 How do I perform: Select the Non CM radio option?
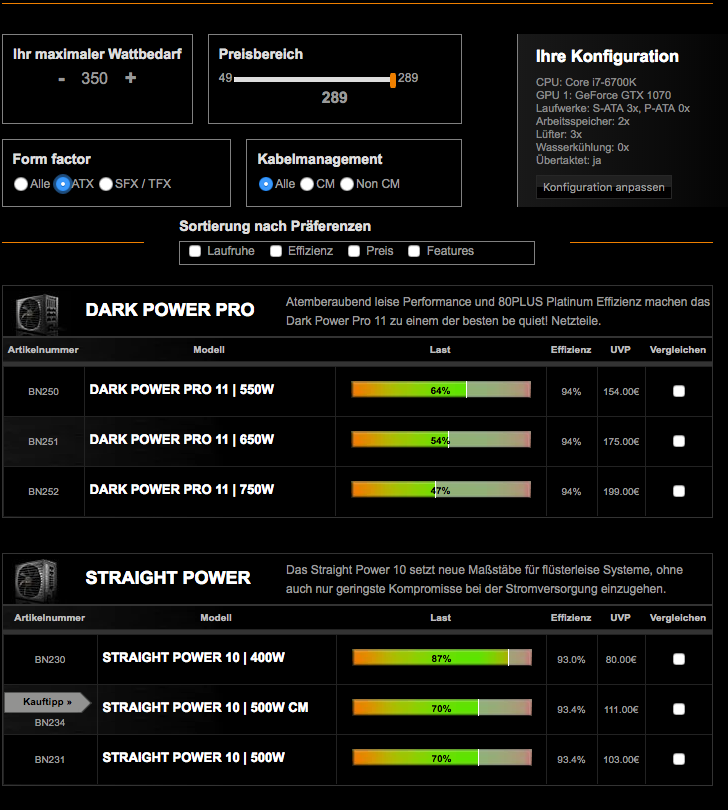[347, 184]
